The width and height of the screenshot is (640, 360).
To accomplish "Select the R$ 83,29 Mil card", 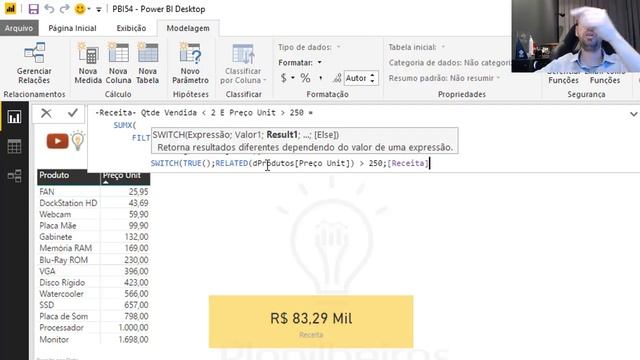I will [311, 322].
